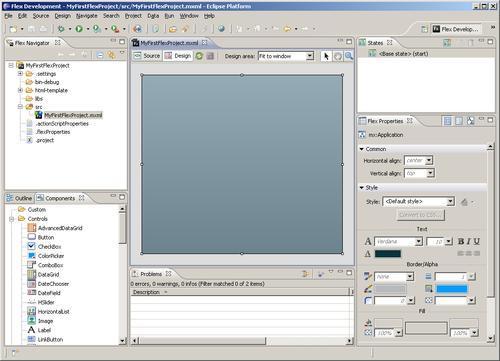Select MyFirstFlexProject.mxml in navigator

tap(73, 115)
